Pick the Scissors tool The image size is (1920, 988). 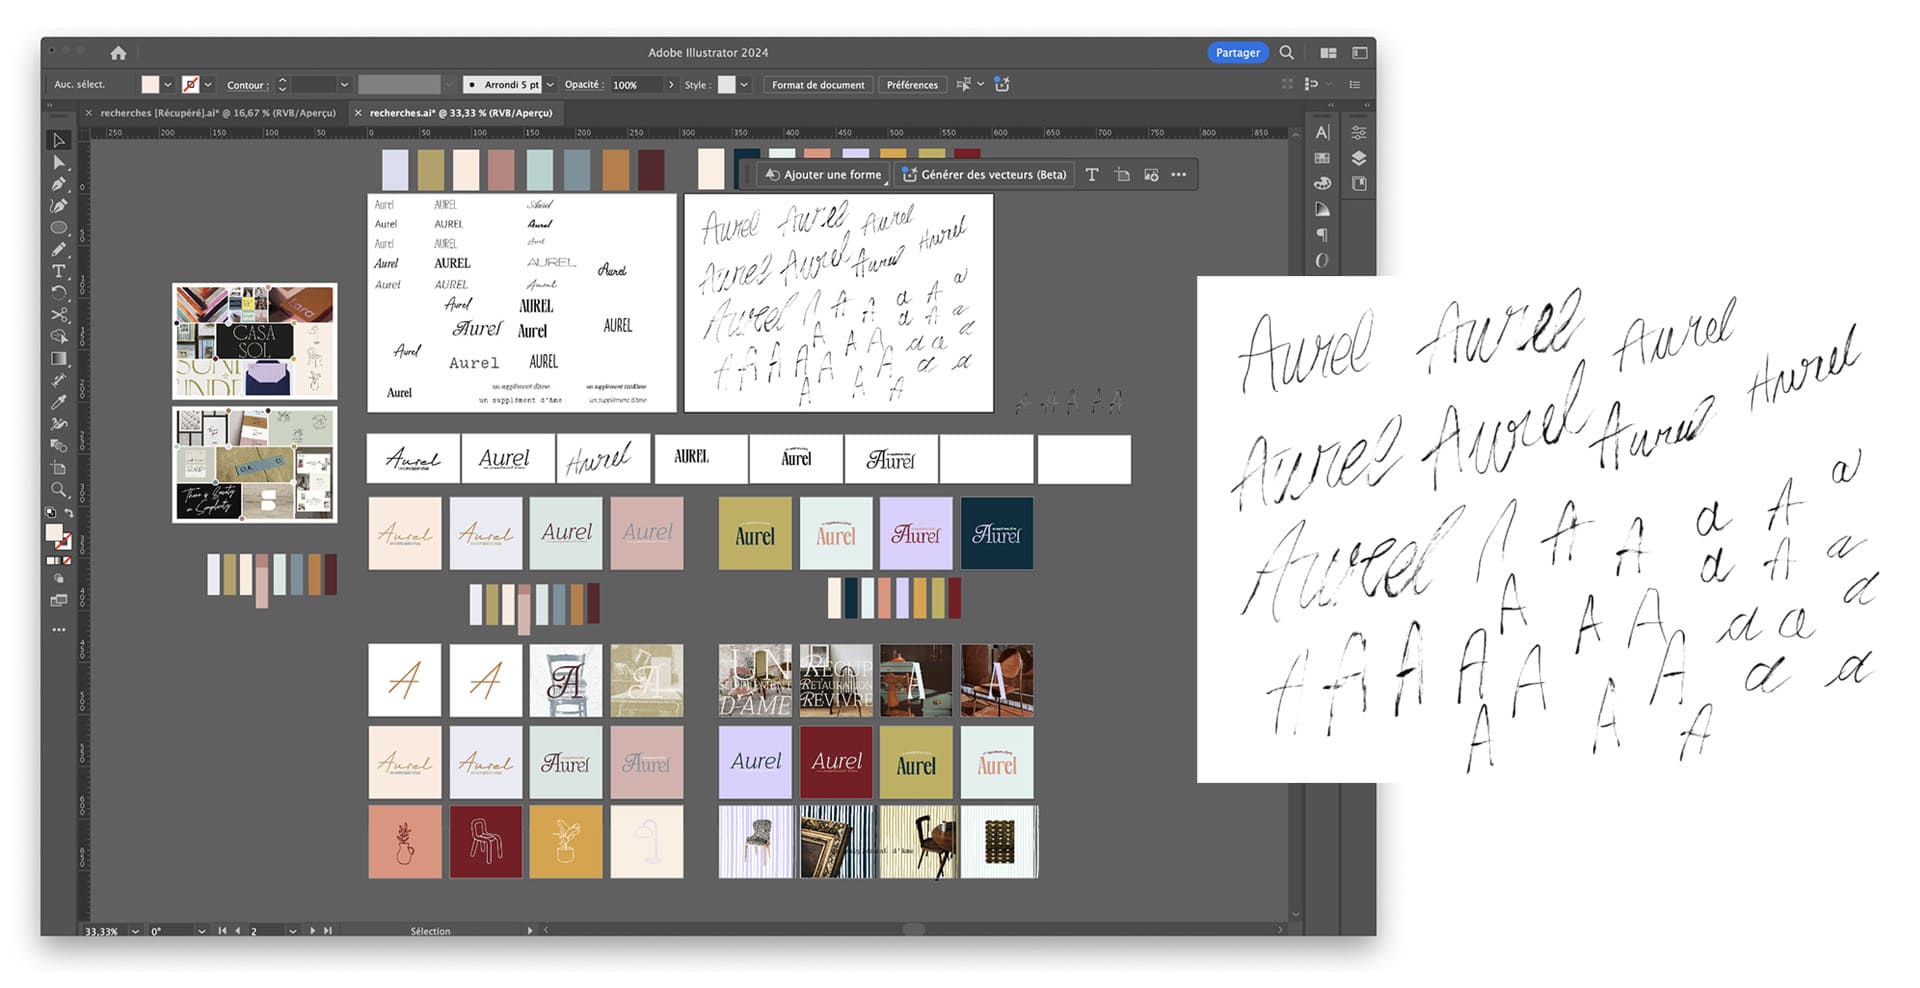pos(59,315)
